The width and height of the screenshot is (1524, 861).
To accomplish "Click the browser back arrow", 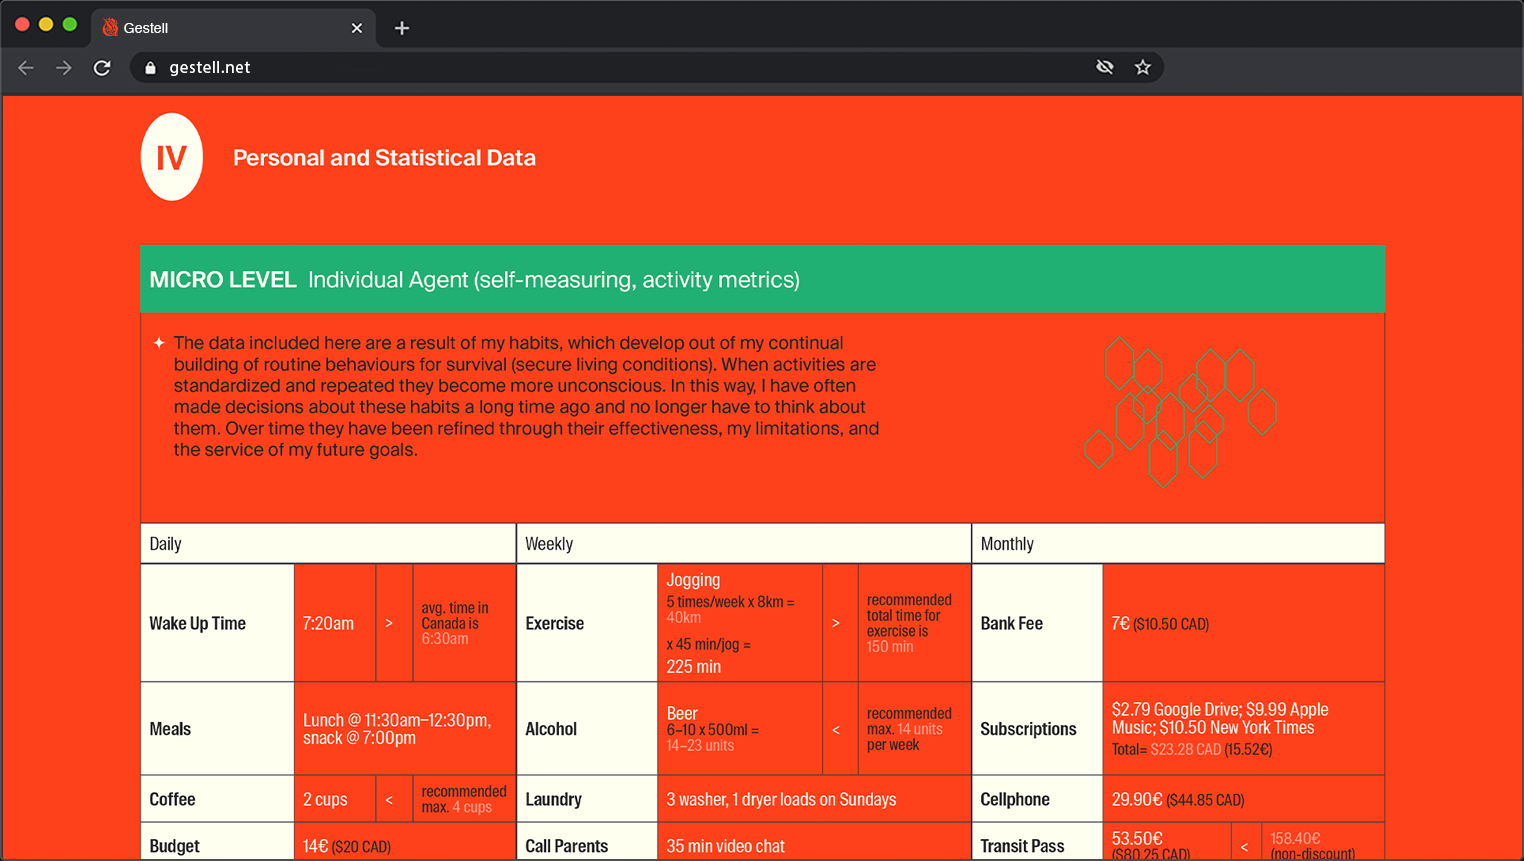I will (x=26, y=68).
